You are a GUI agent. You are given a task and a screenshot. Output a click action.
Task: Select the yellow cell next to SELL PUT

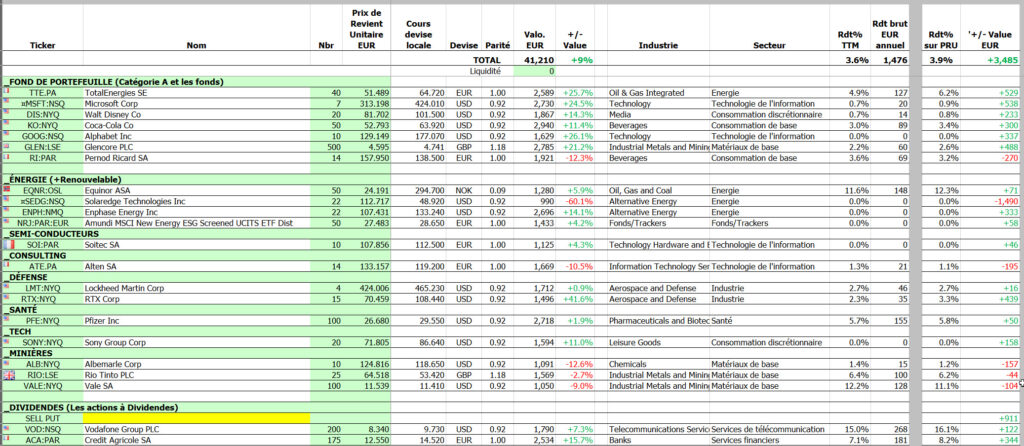coord(197,418)
